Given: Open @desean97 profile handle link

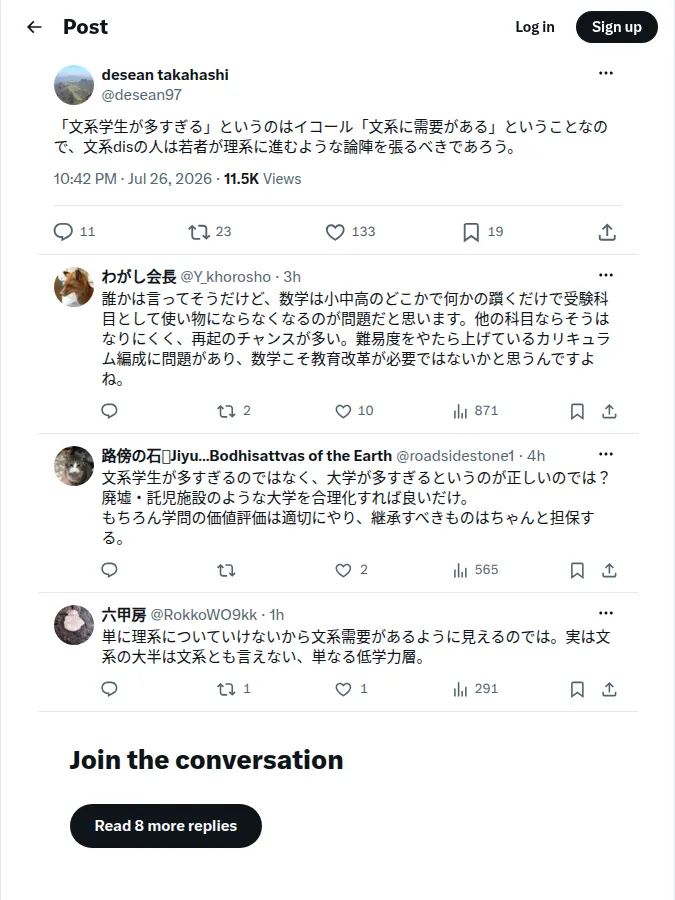Looking at the screenshot, I should (142, 95).
